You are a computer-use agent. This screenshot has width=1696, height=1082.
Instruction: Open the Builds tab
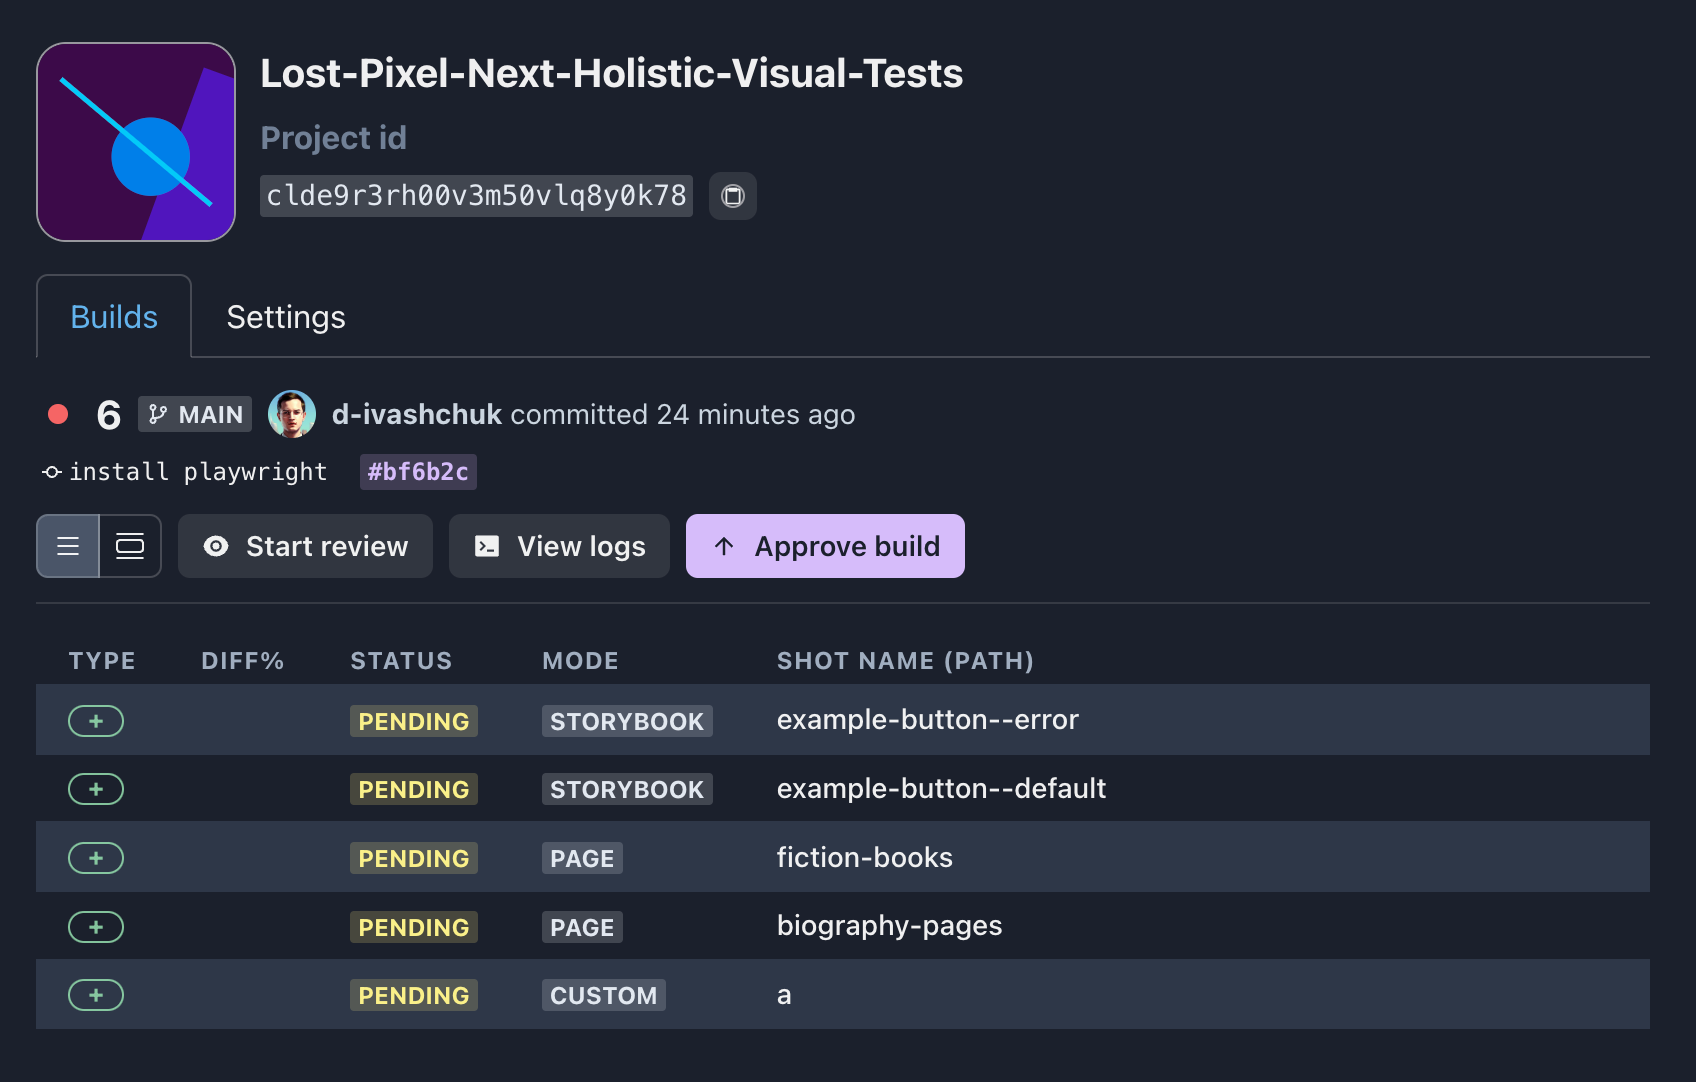(114, 317)
